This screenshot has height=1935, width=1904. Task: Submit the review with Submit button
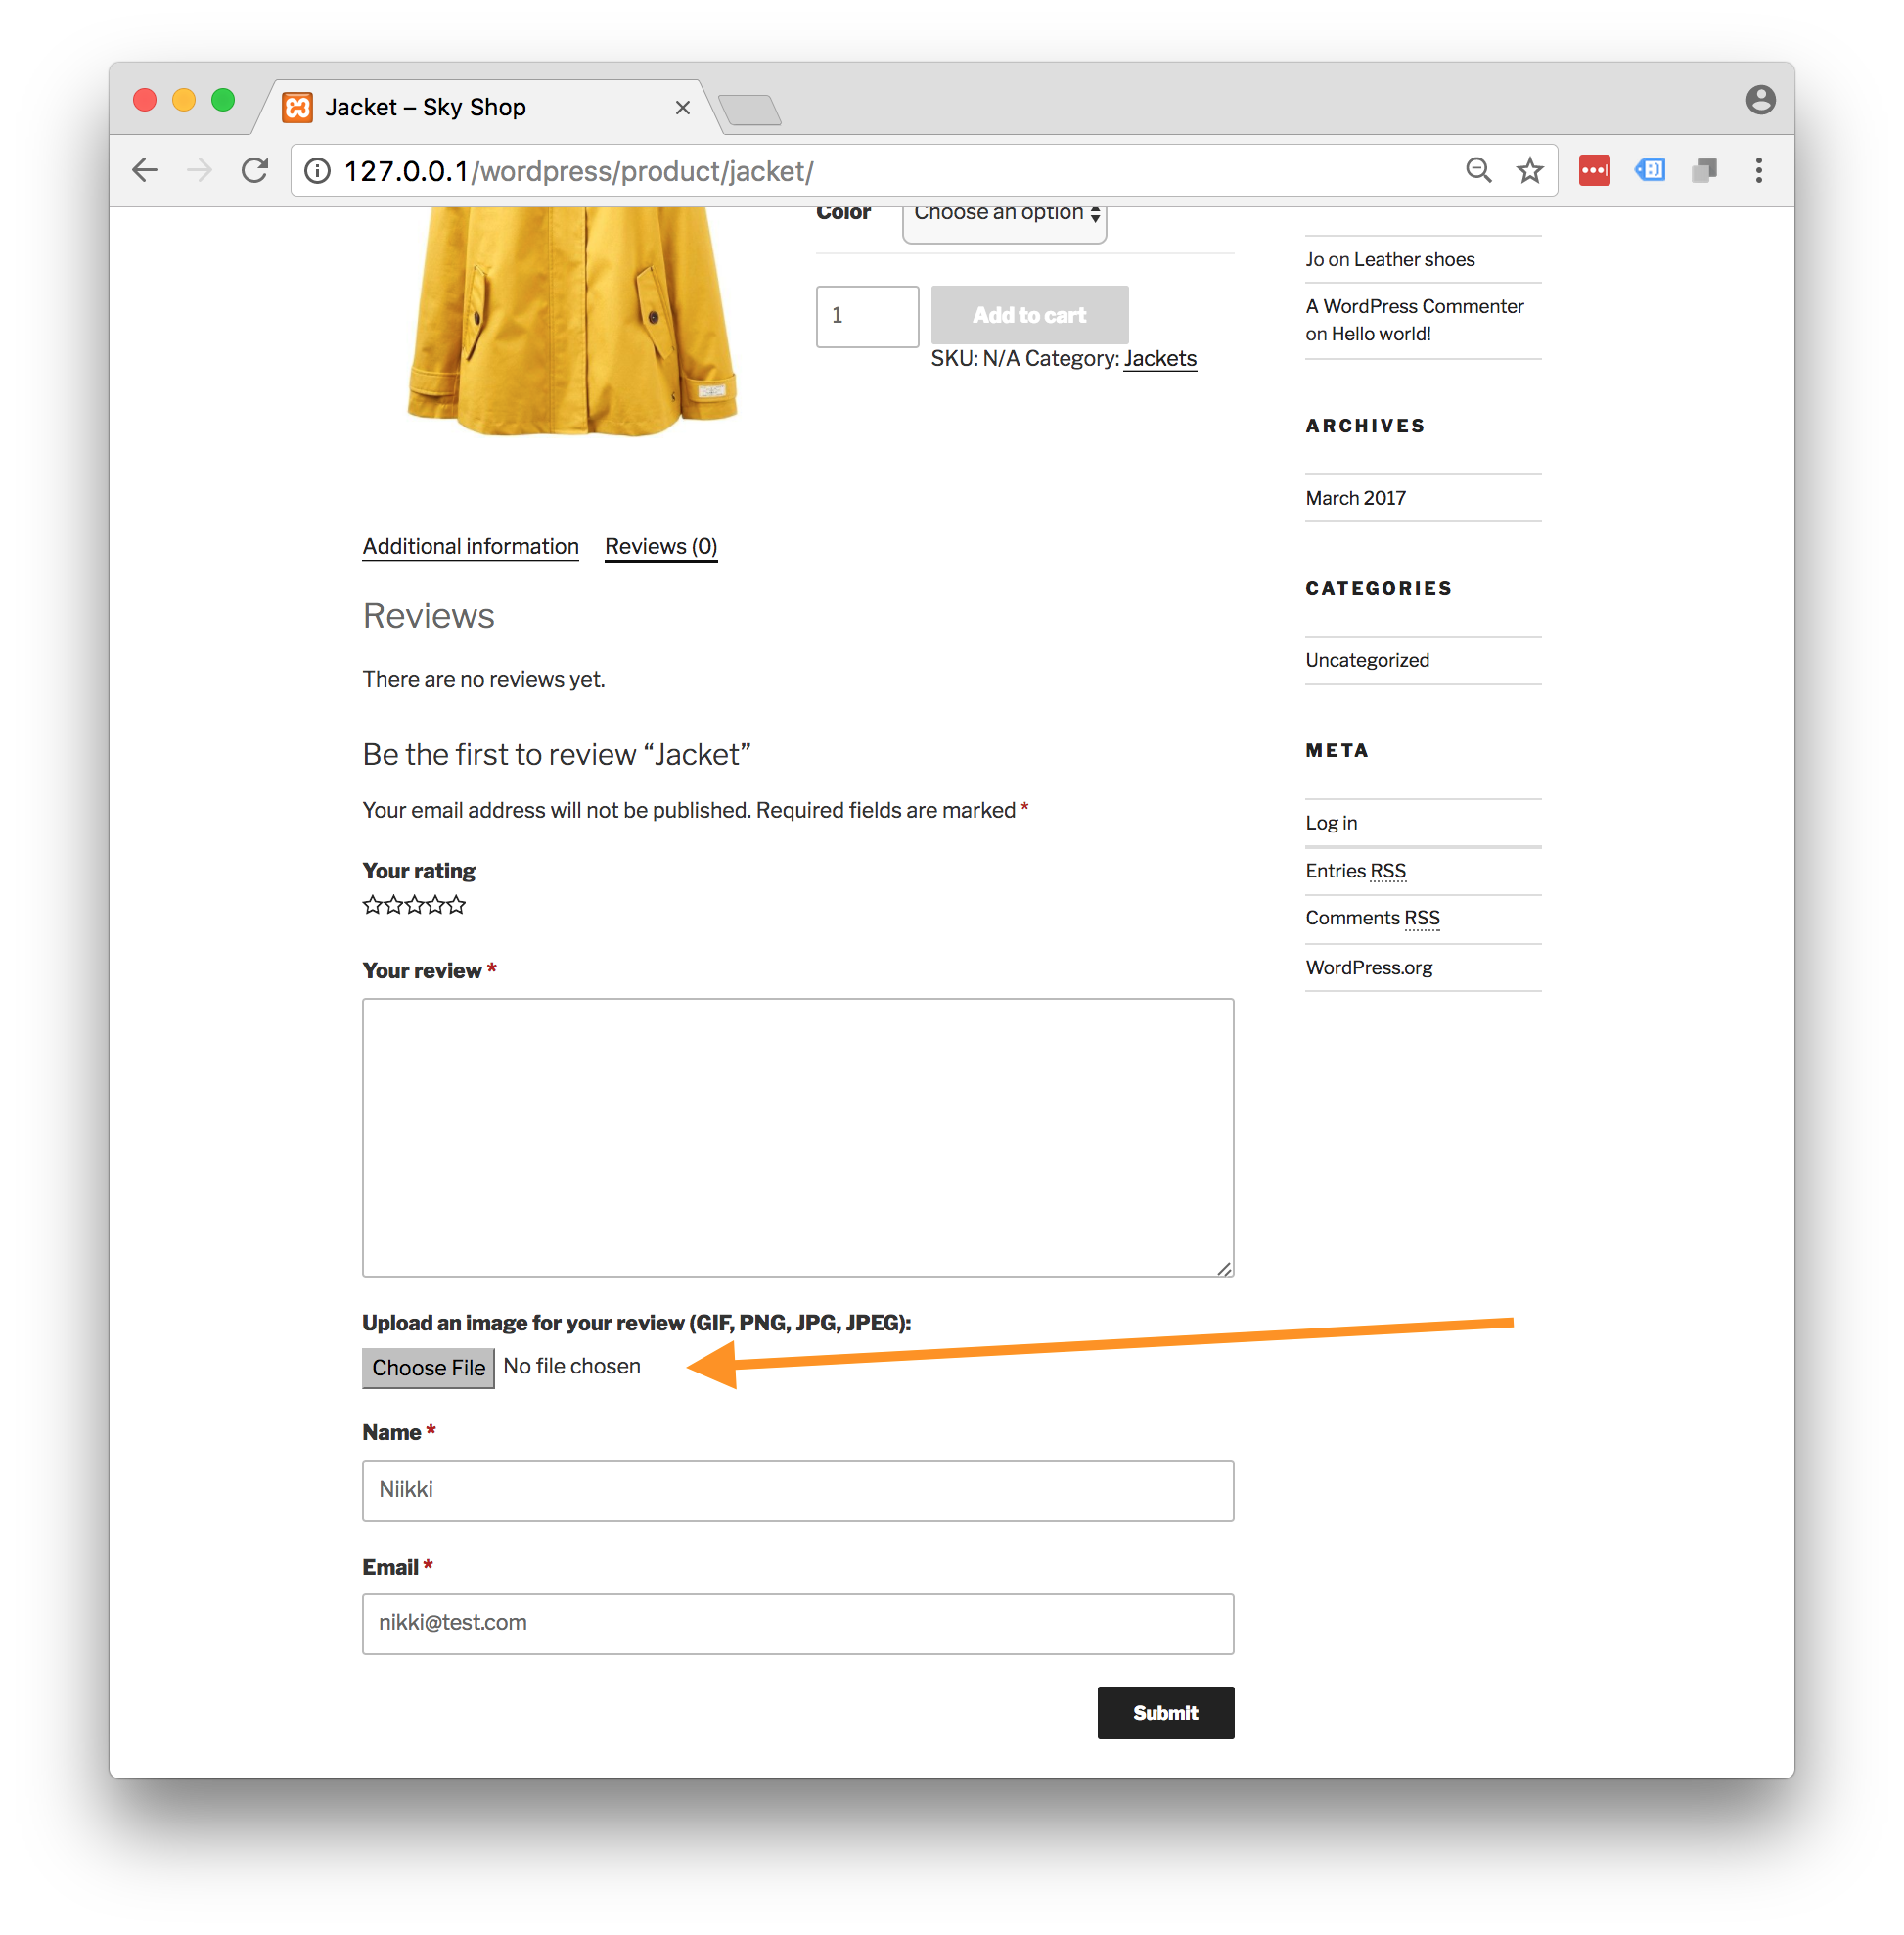coord(1165,1713)
